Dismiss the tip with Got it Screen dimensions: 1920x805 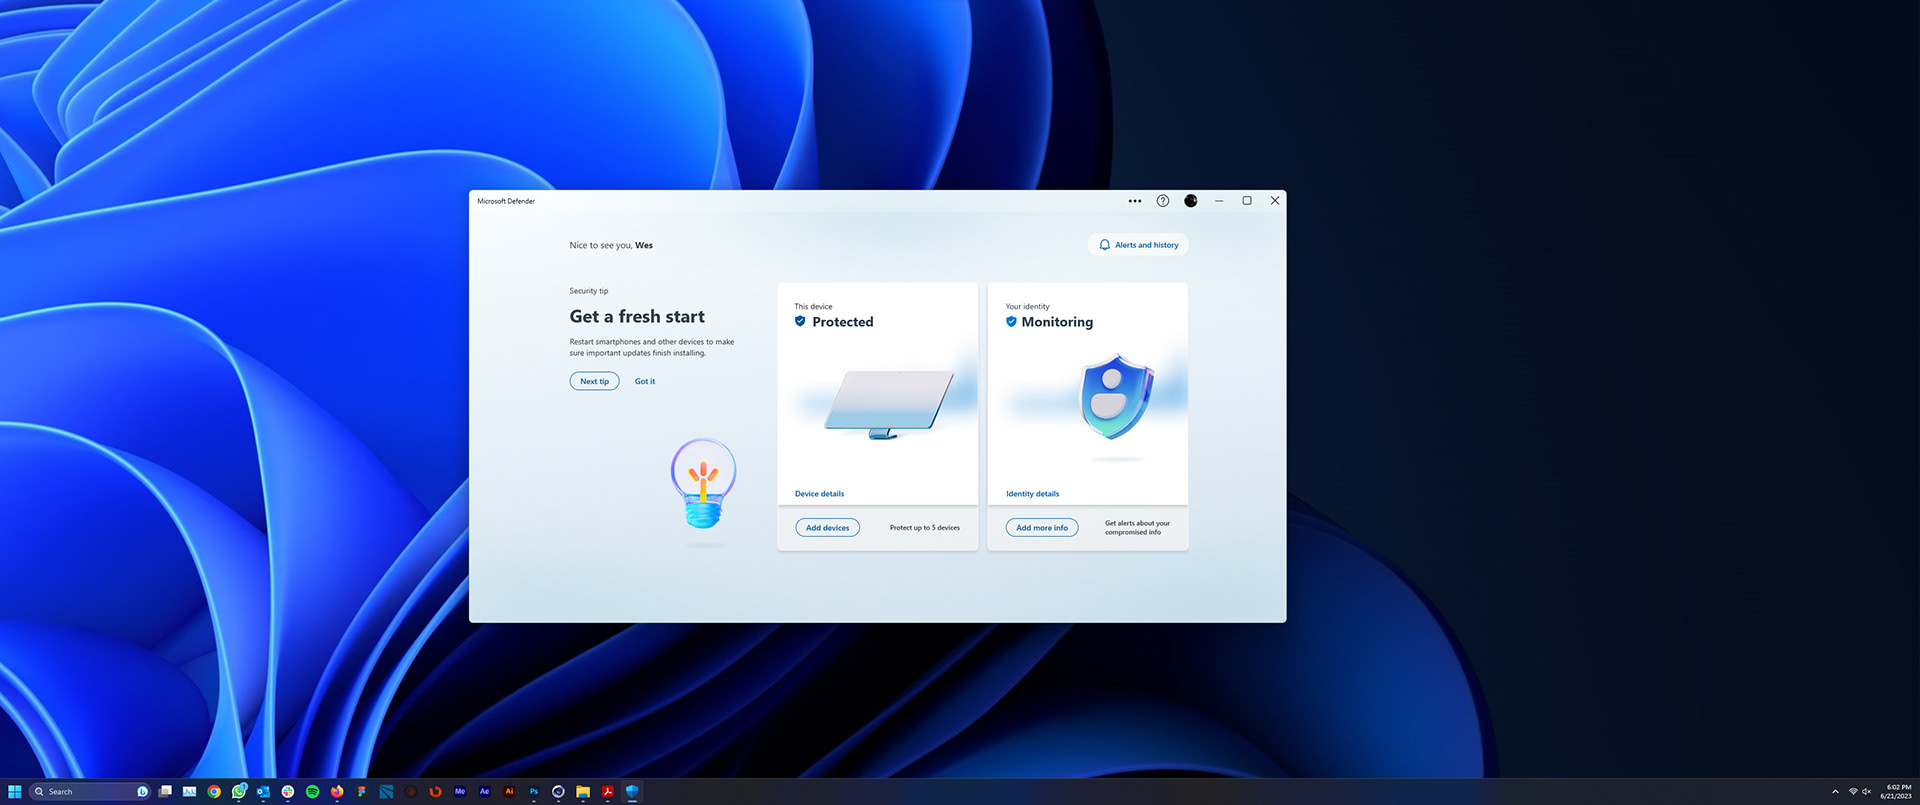(x=645, y=381)
